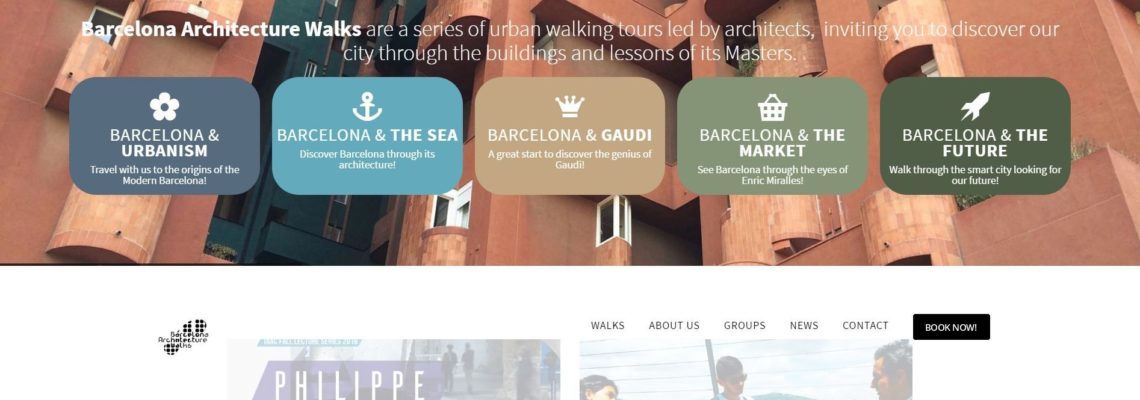Image resolution: width=1140 pixels, height=400 pixels.
Task: Open the Barcelona & Urbanism tour title
Action: pos(164,143)
